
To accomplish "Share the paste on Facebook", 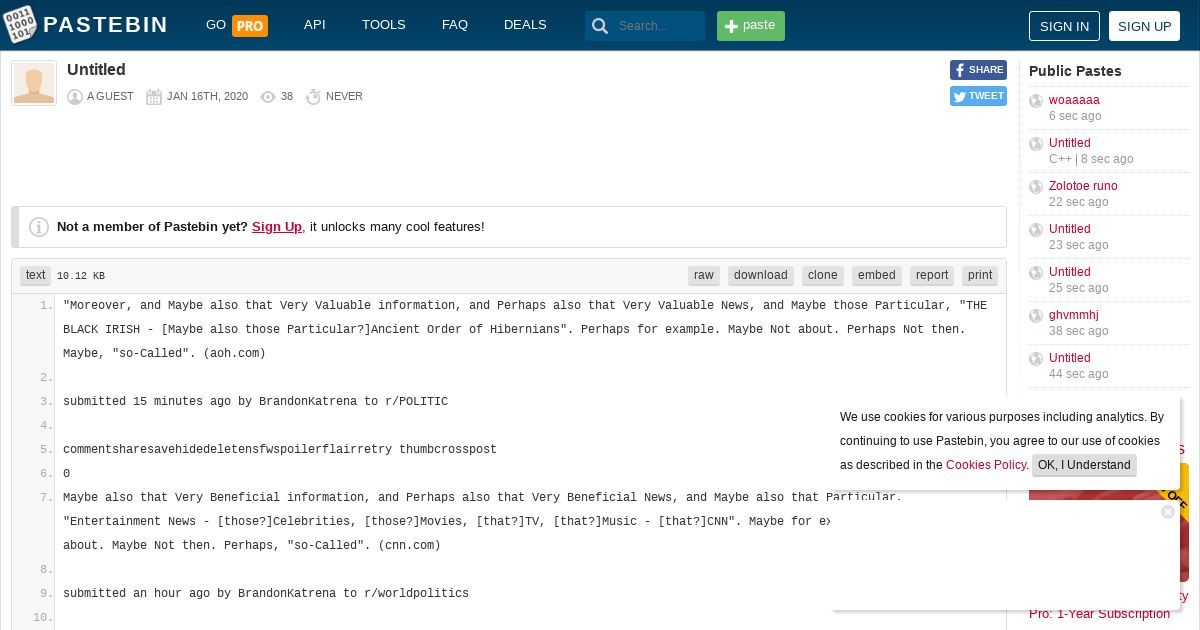I will 978,70.
